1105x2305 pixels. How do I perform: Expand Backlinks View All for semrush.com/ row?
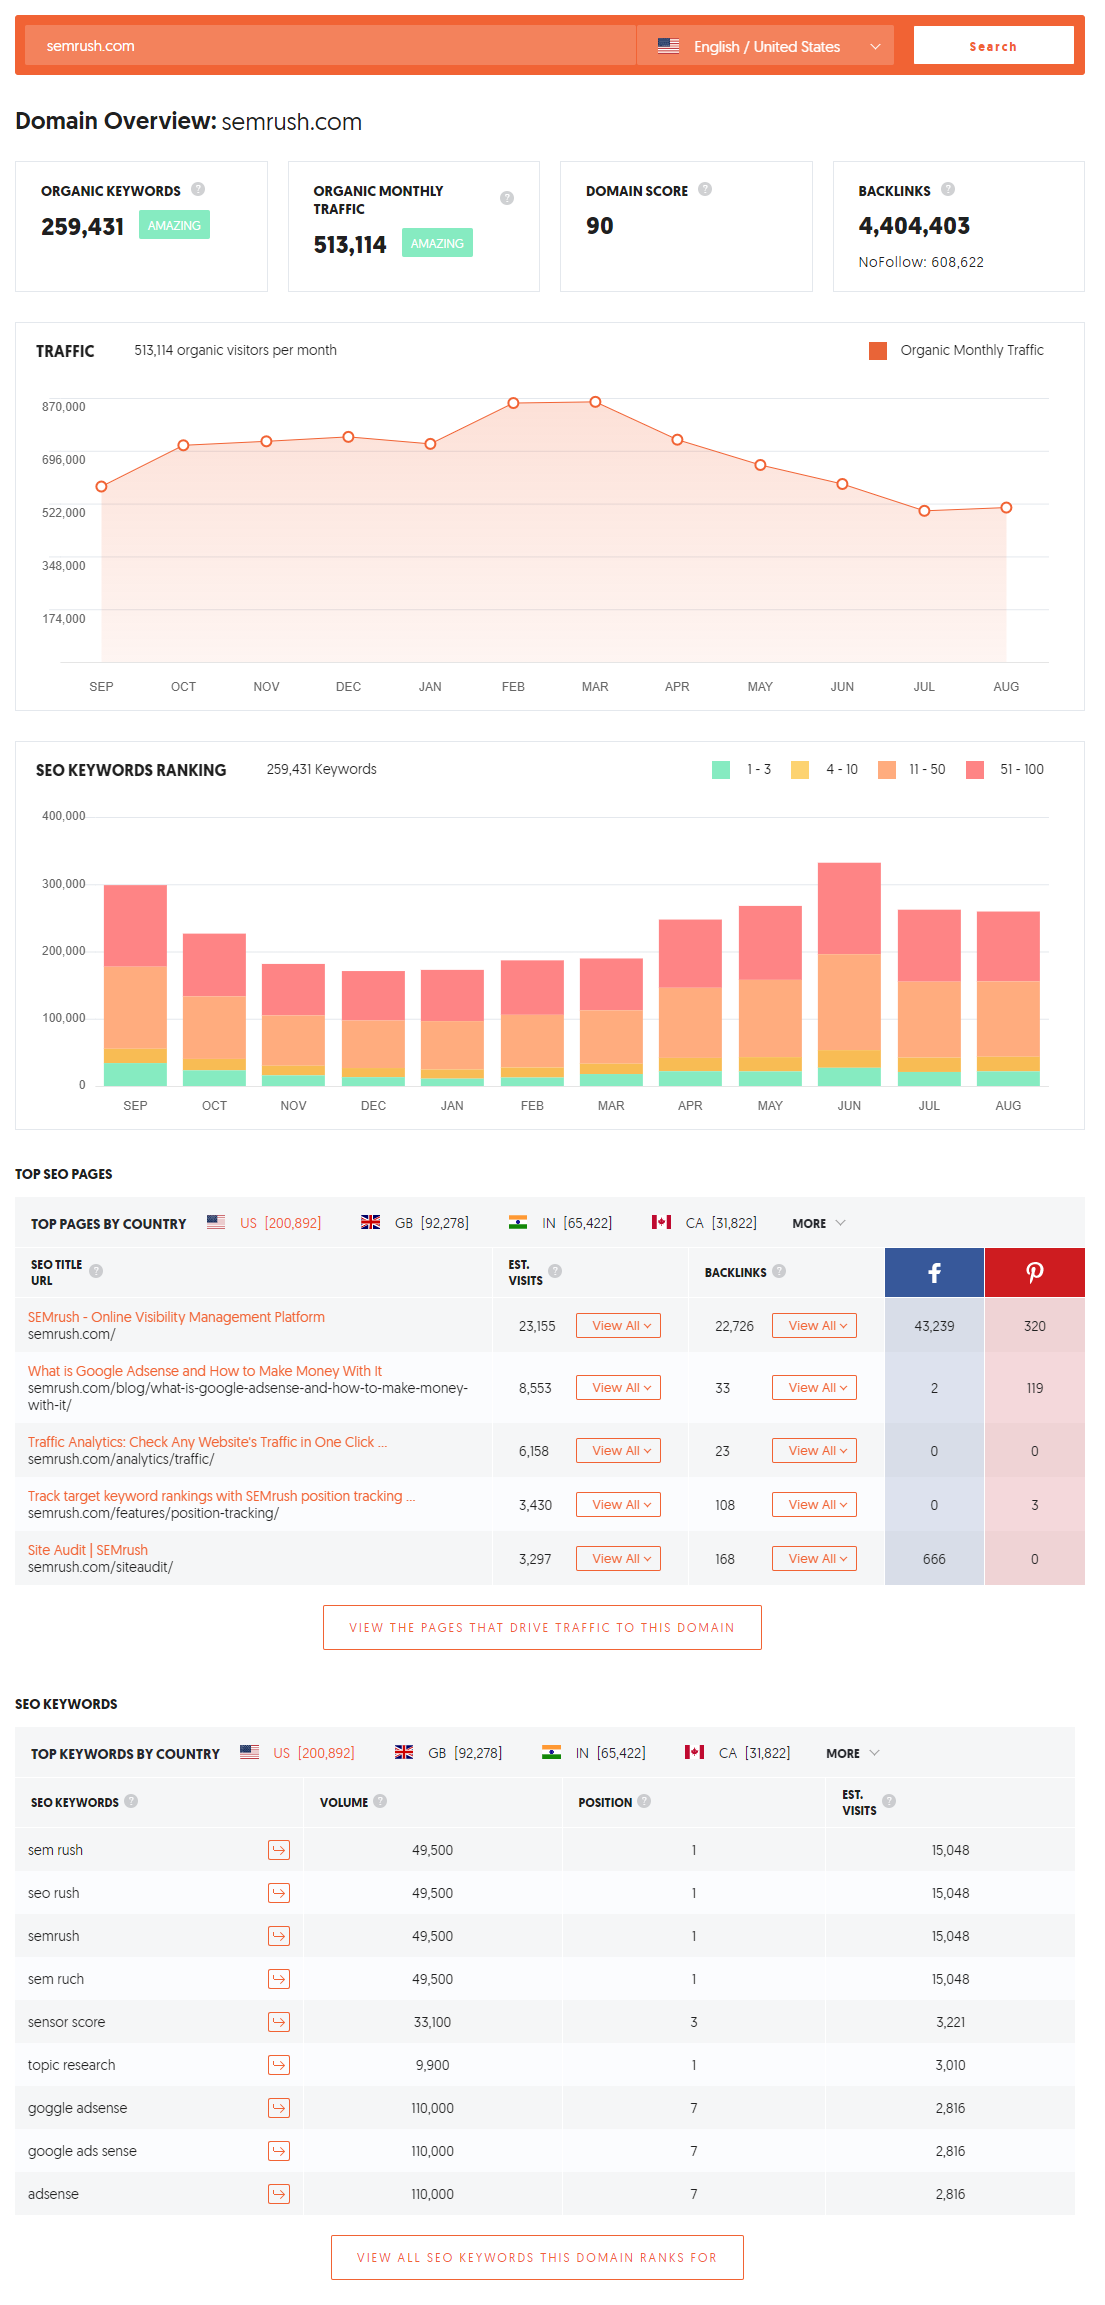[x=814, y=1326]
